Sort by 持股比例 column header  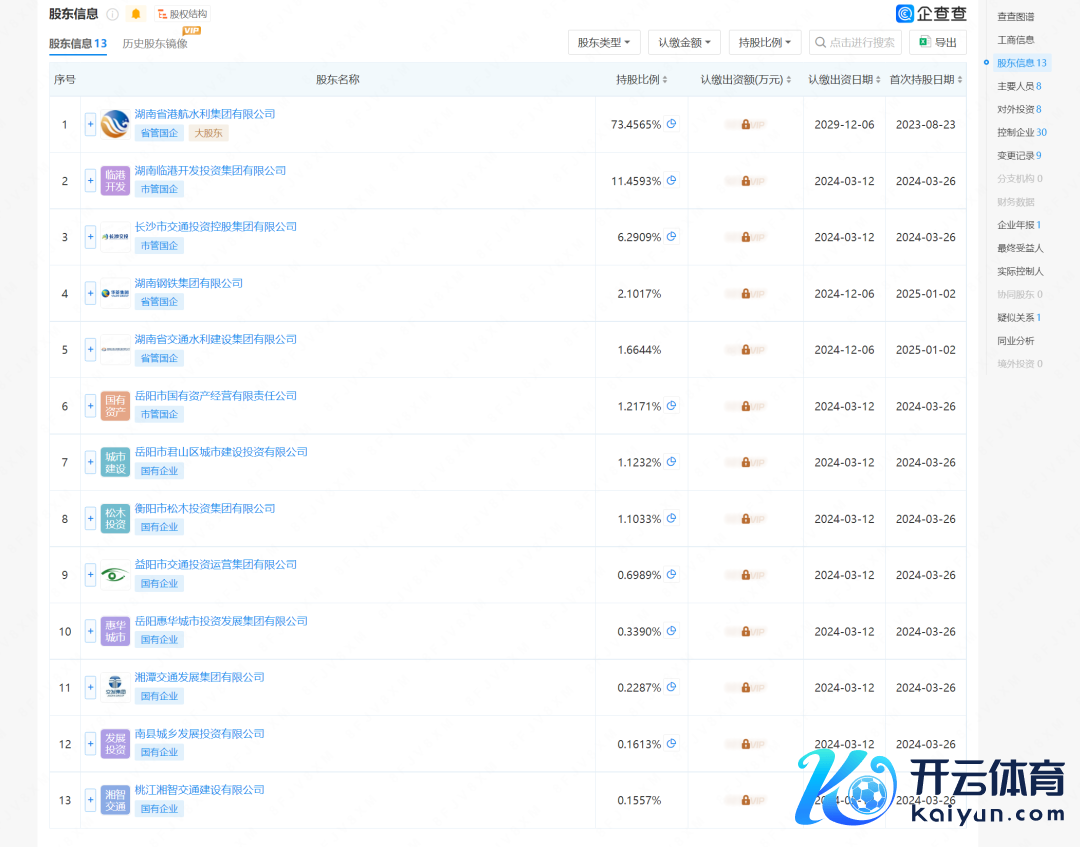point(641,80)
